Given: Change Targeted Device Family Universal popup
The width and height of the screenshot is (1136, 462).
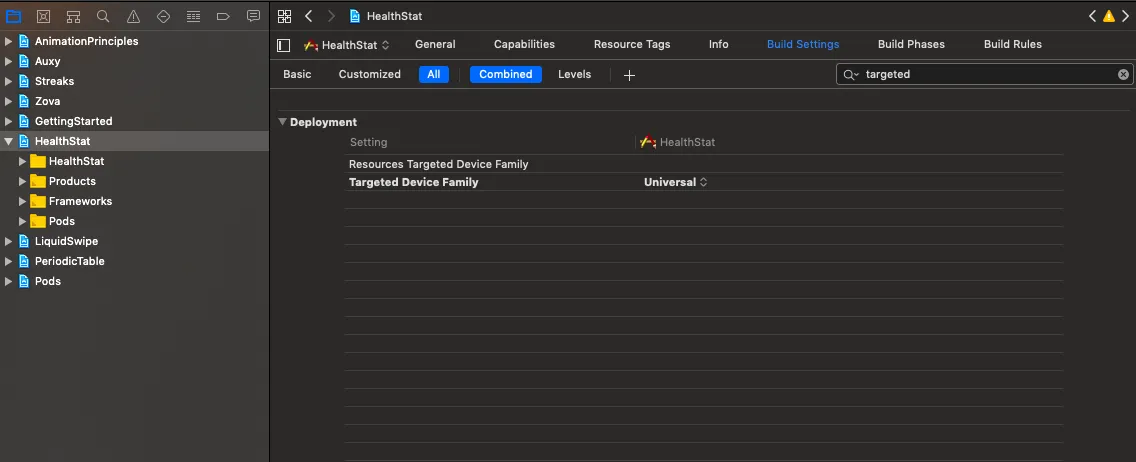Looking at the screenshot, I should click(675, 182).
